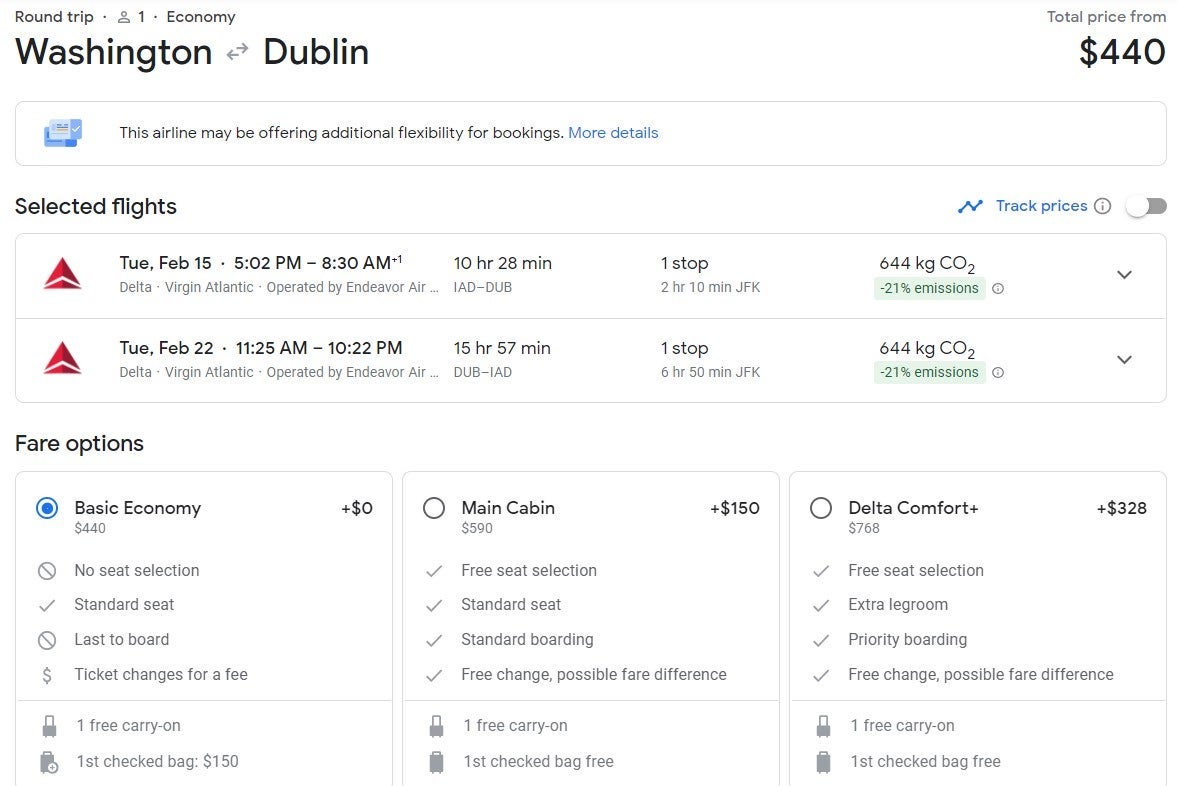Click the Basic Economy title
This screenshot has width=1177, height=786.
(137, 508)
